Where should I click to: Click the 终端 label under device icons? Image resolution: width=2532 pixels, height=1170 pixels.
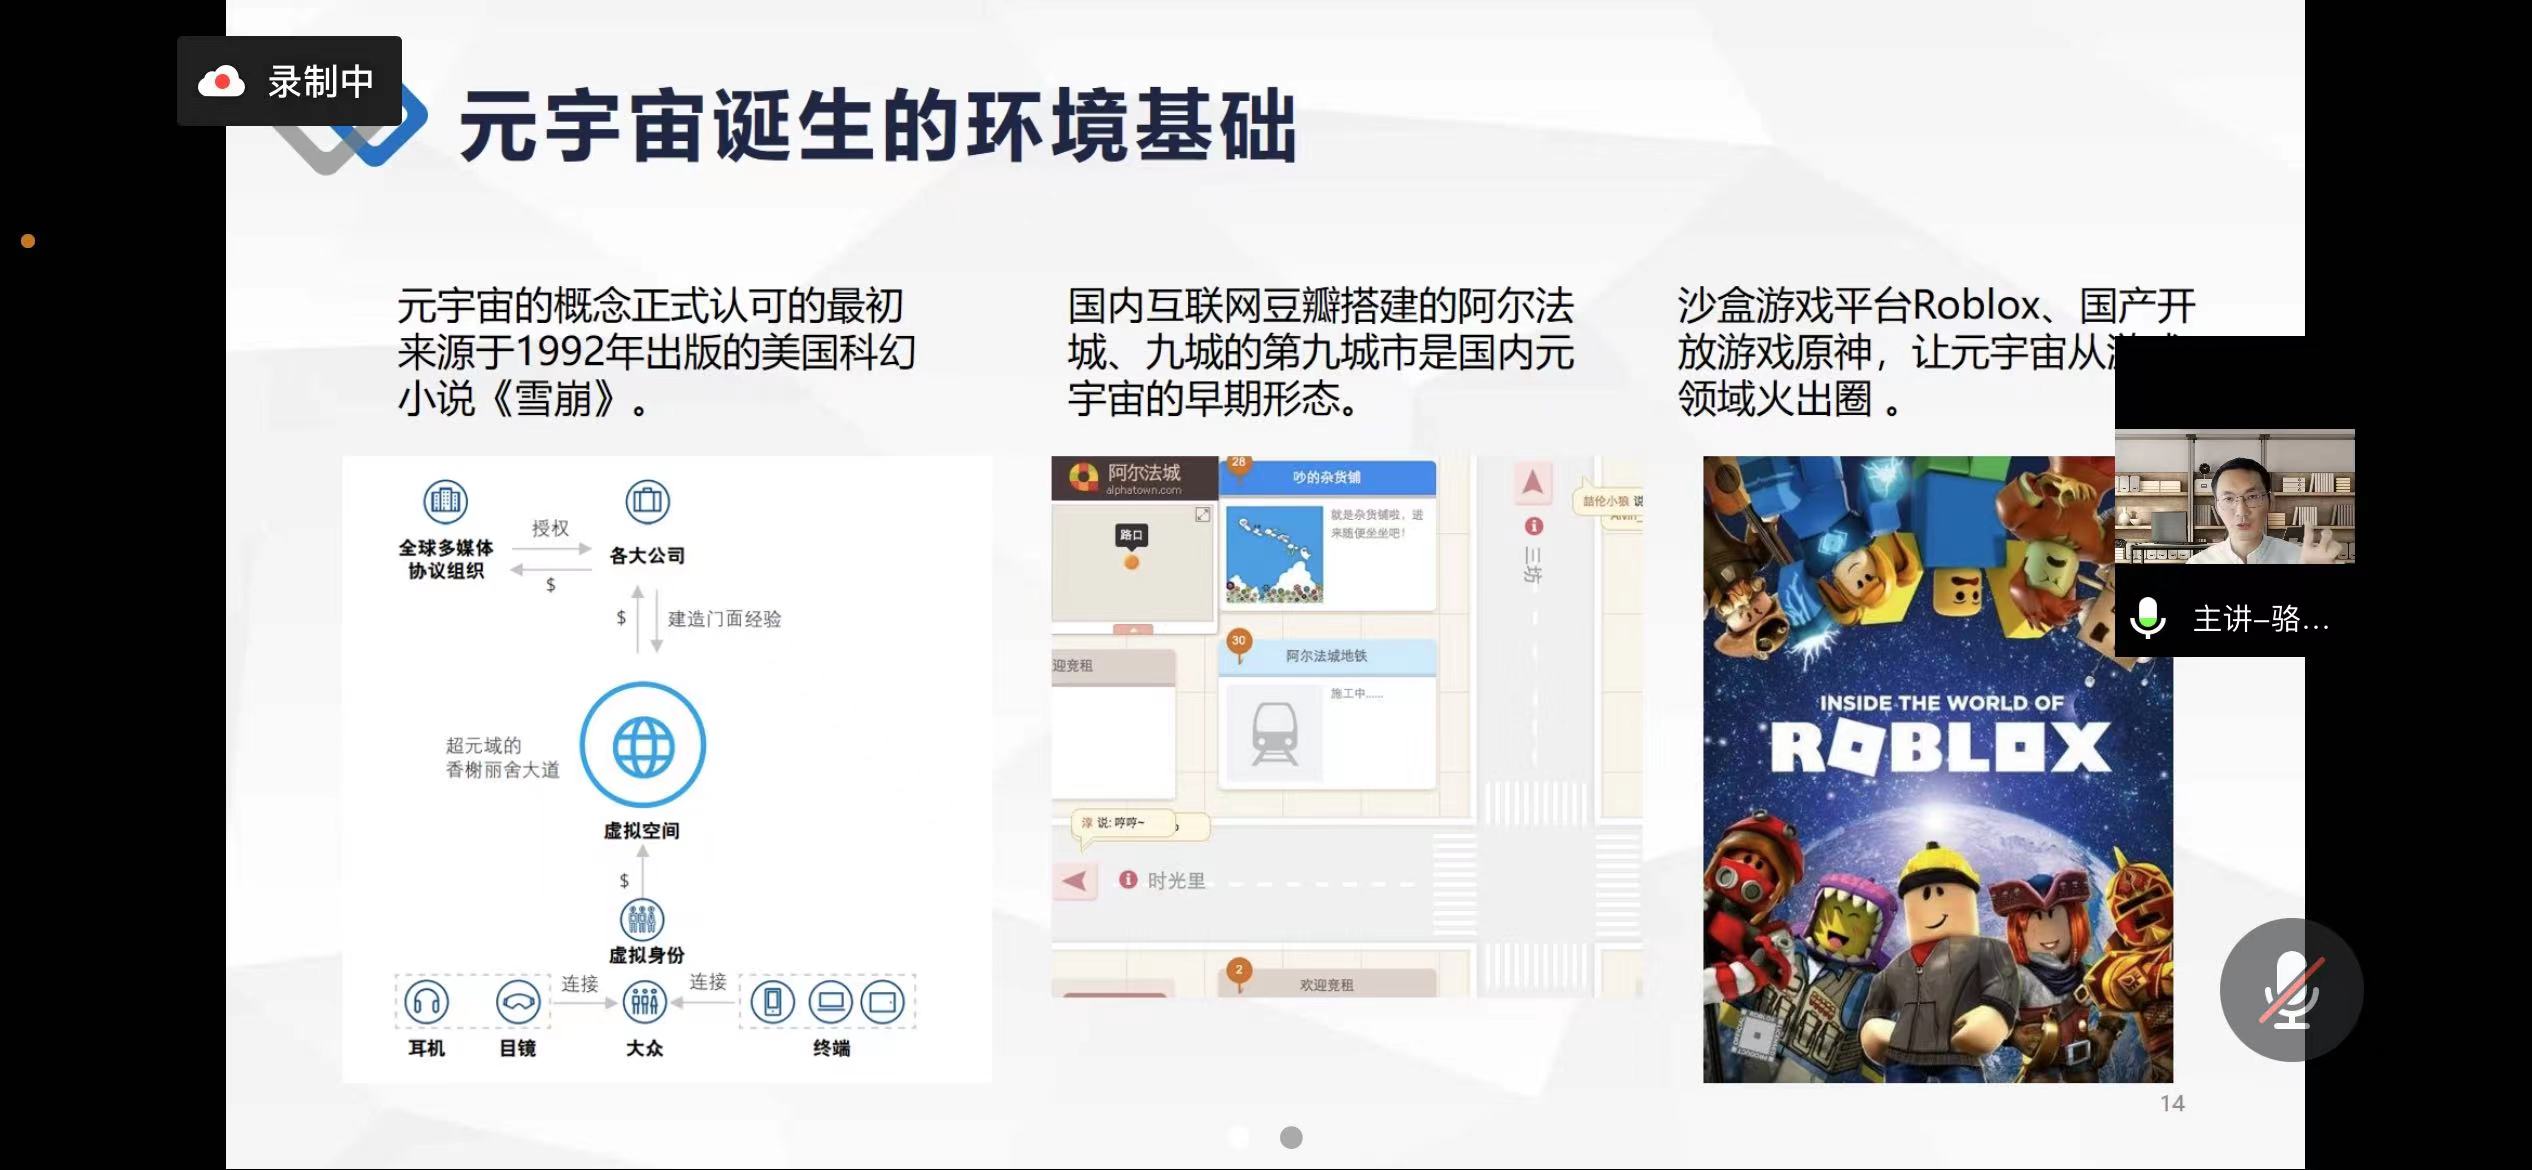(831, 1048)
